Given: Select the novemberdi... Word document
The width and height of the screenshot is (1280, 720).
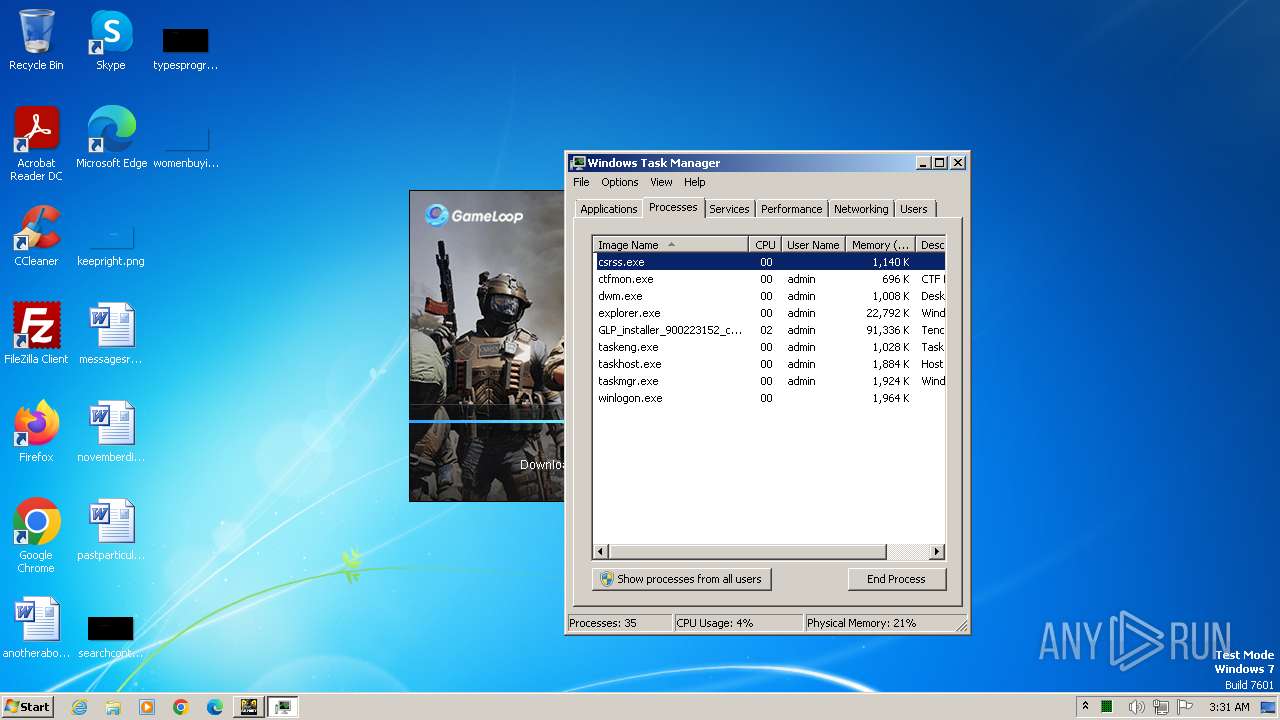Looking at the screenshot, I should pyautogui.click(x=111, y=431).
